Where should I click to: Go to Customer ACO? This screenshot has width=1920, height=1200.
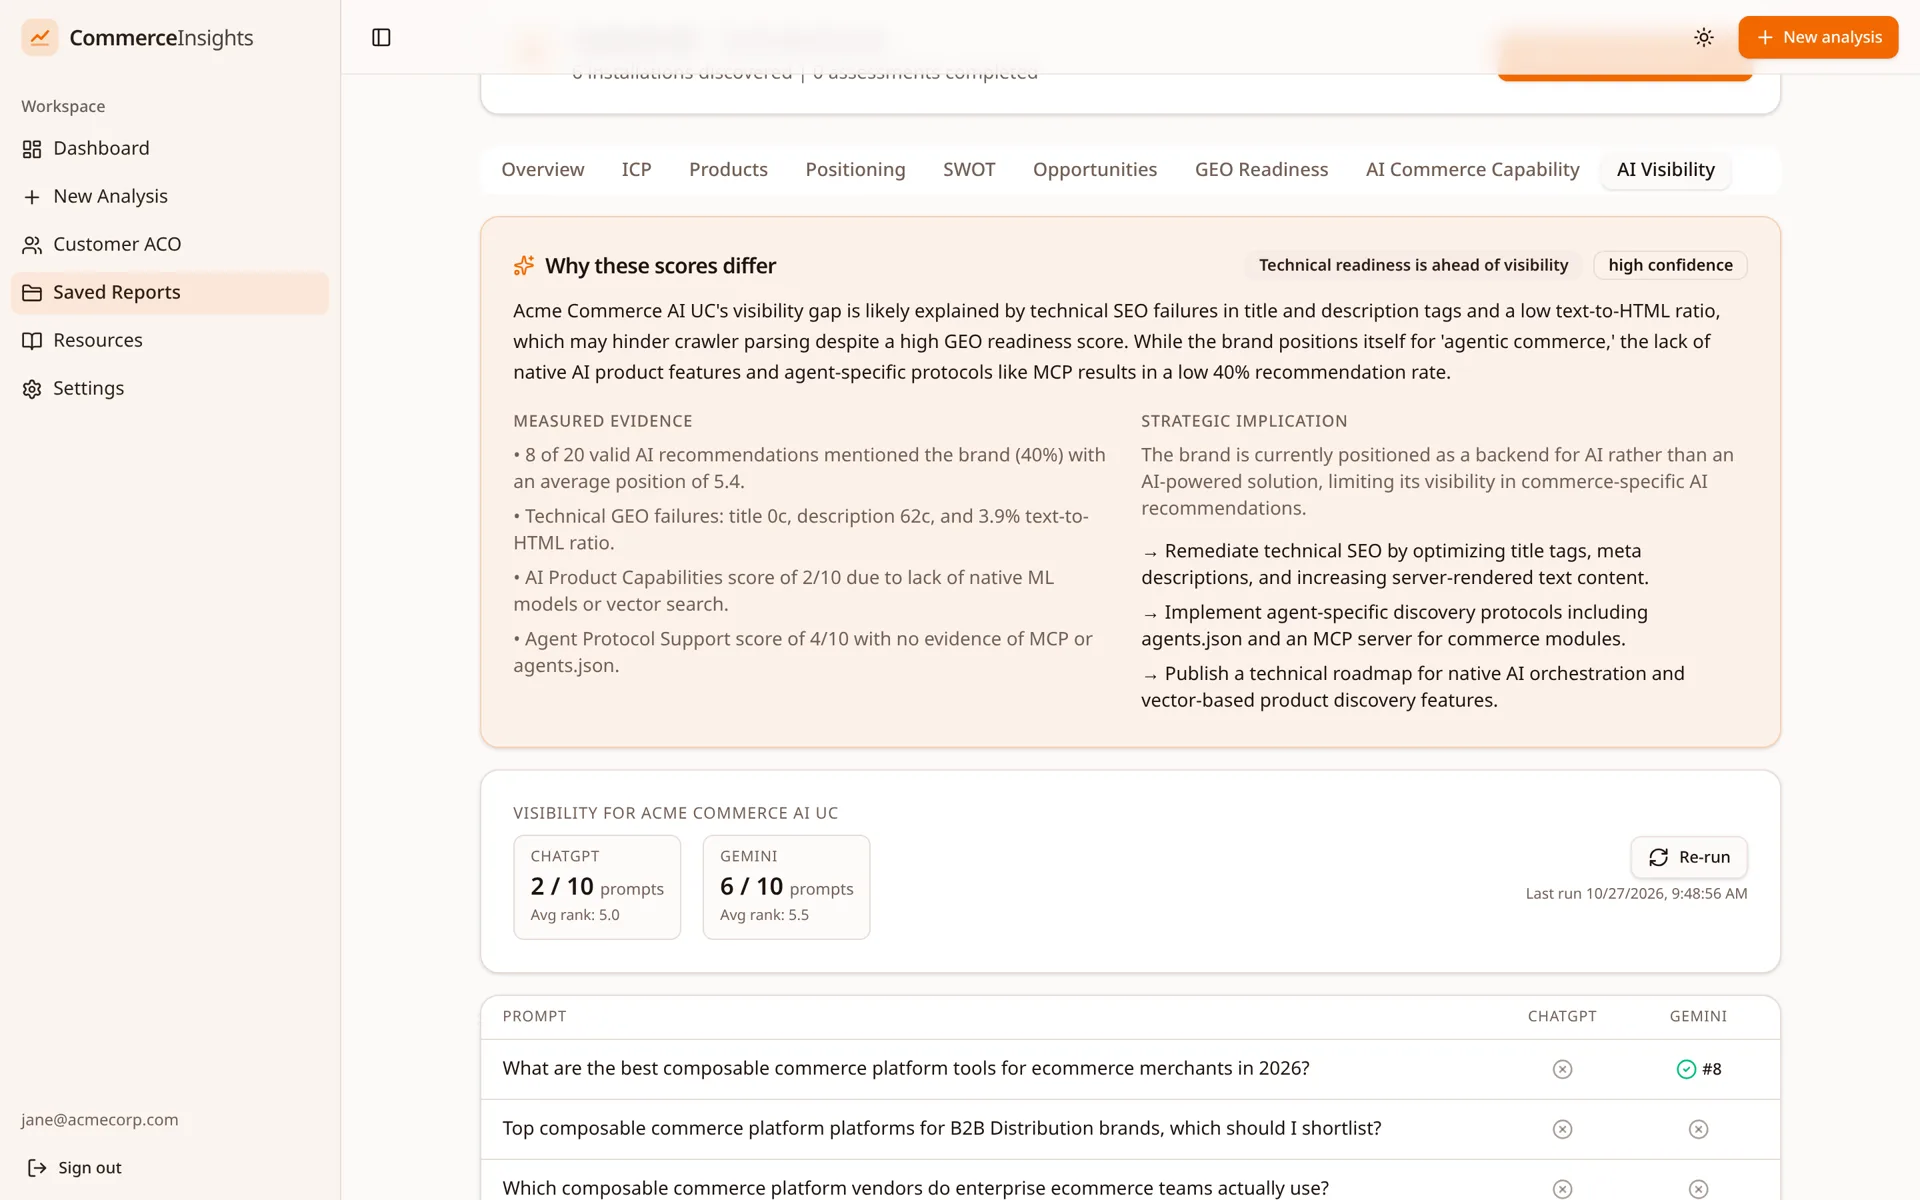click(170, 244)
